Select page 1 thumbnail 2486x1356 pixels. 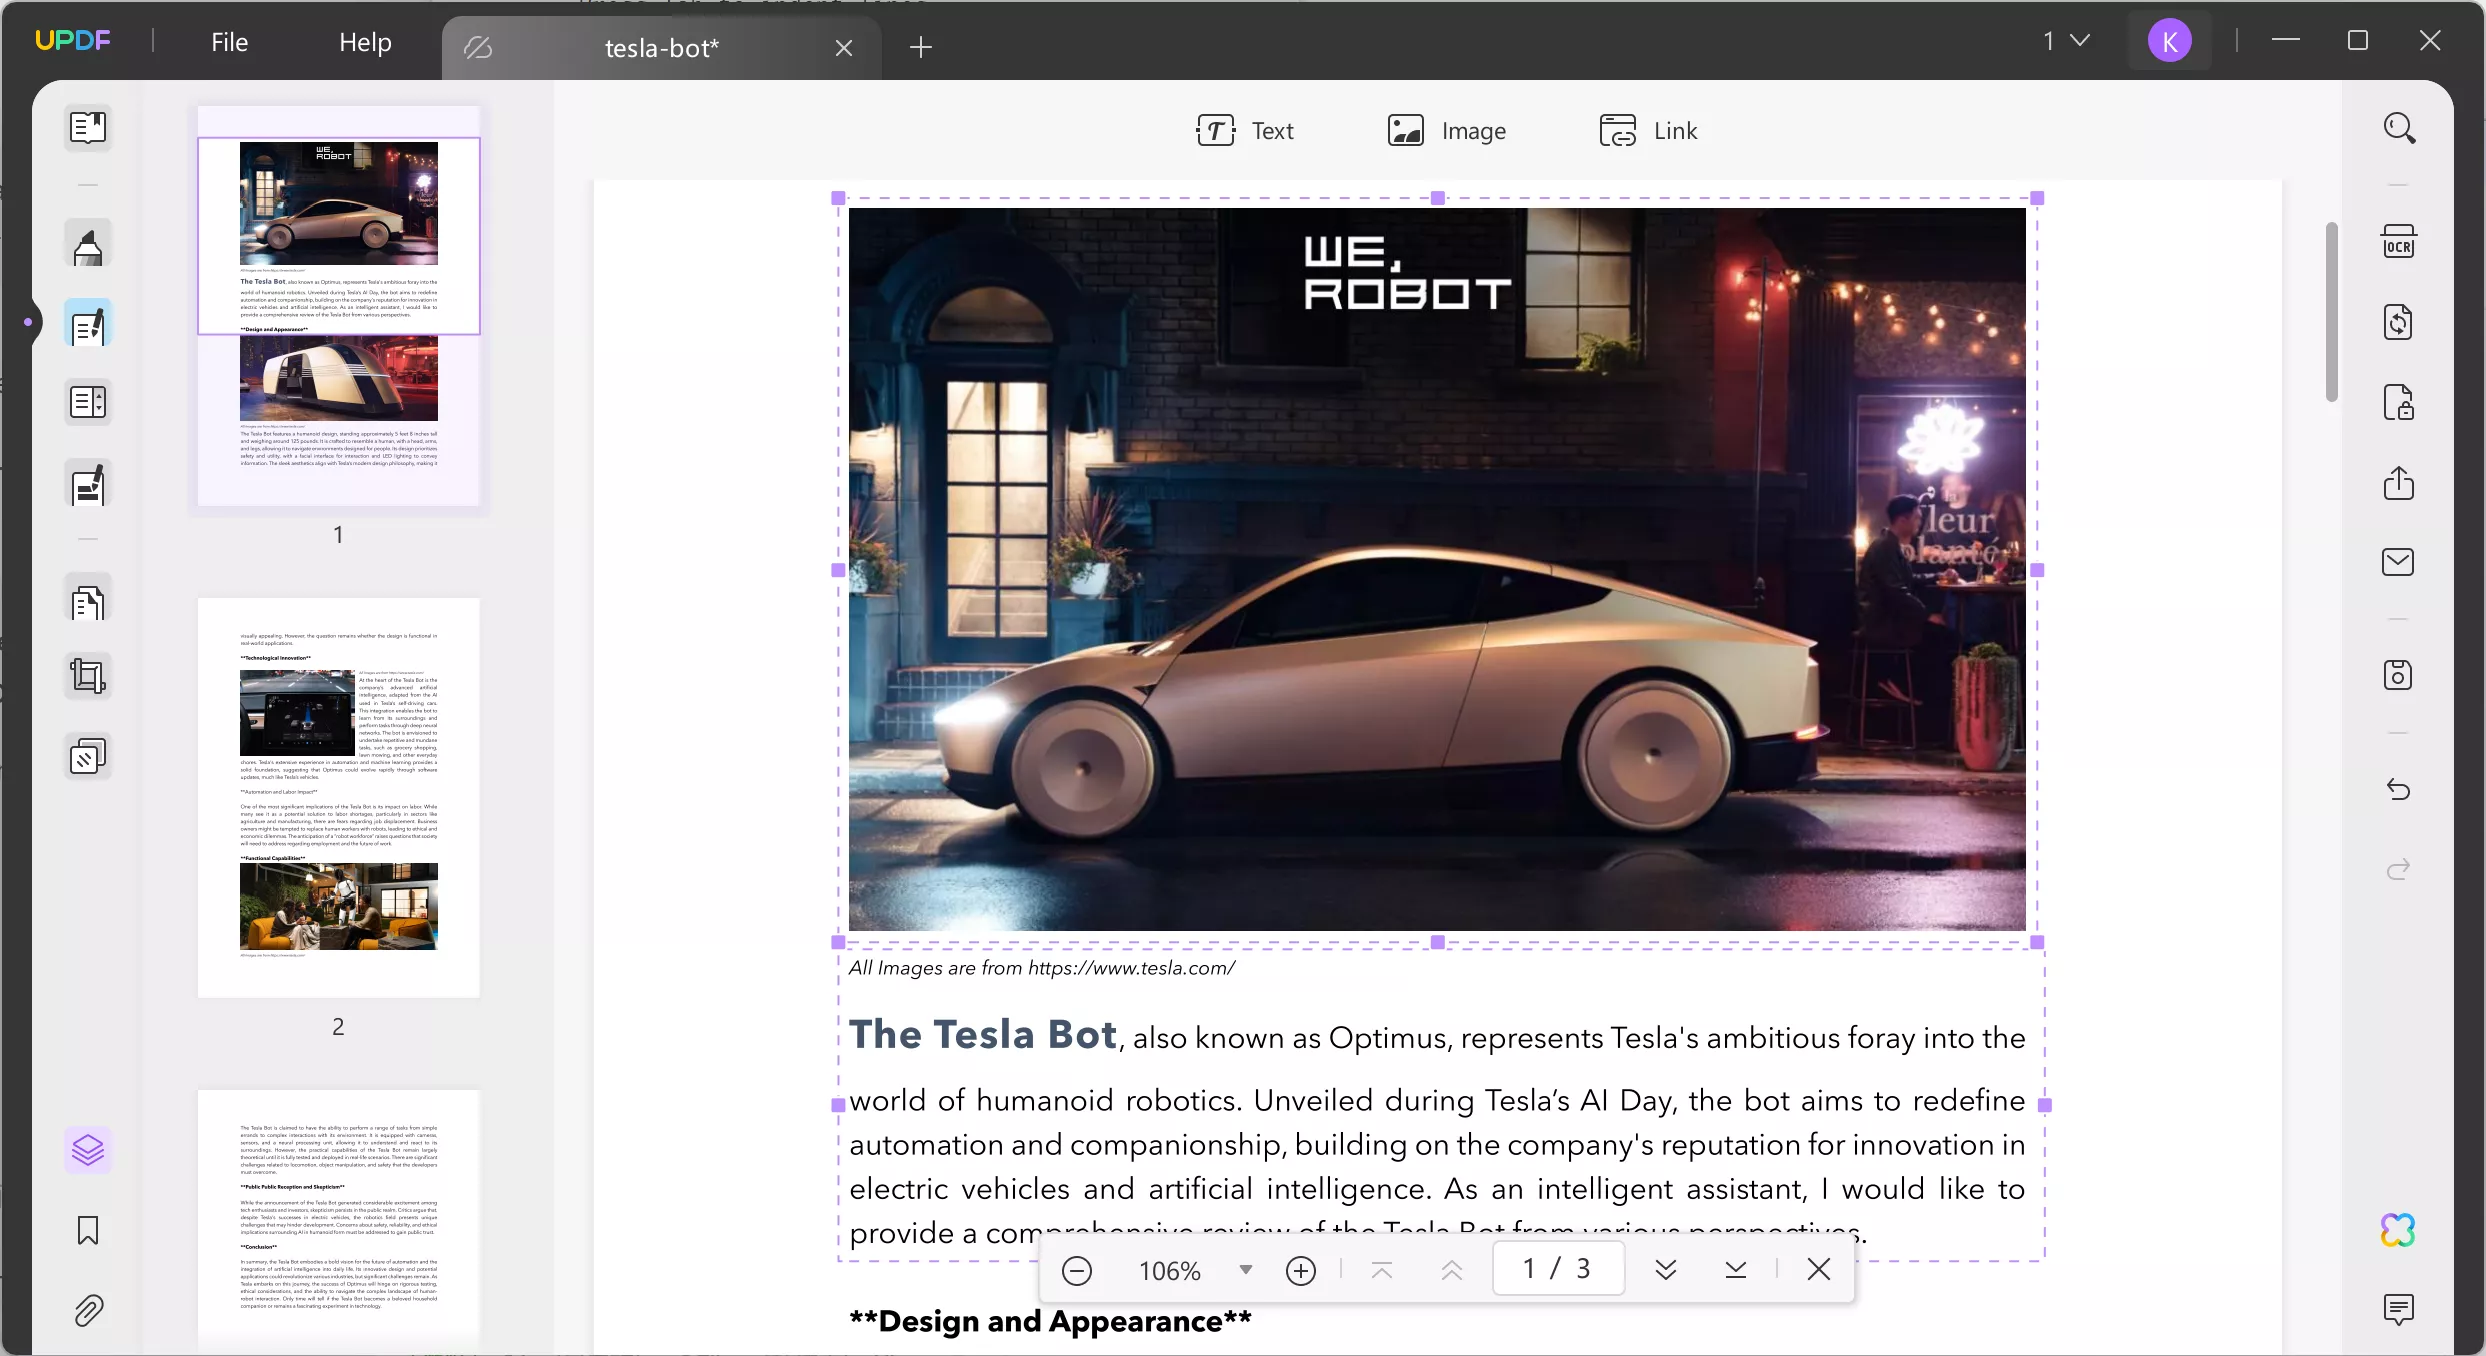339,306
